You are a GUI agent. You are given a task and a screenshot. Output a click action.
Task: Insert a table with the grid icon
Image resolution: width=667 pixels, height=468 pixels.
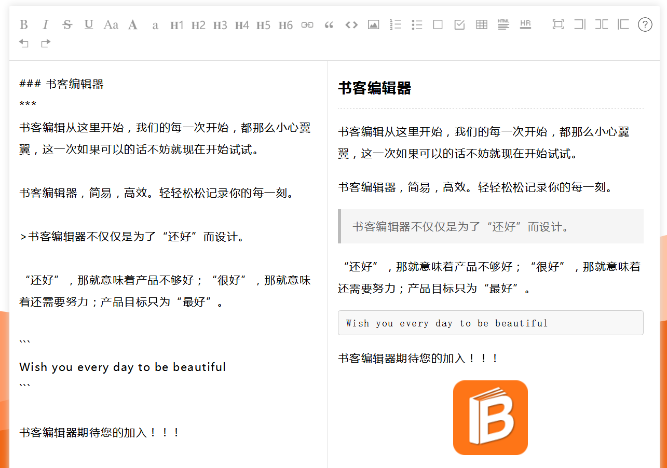click(x=482, y=25)
